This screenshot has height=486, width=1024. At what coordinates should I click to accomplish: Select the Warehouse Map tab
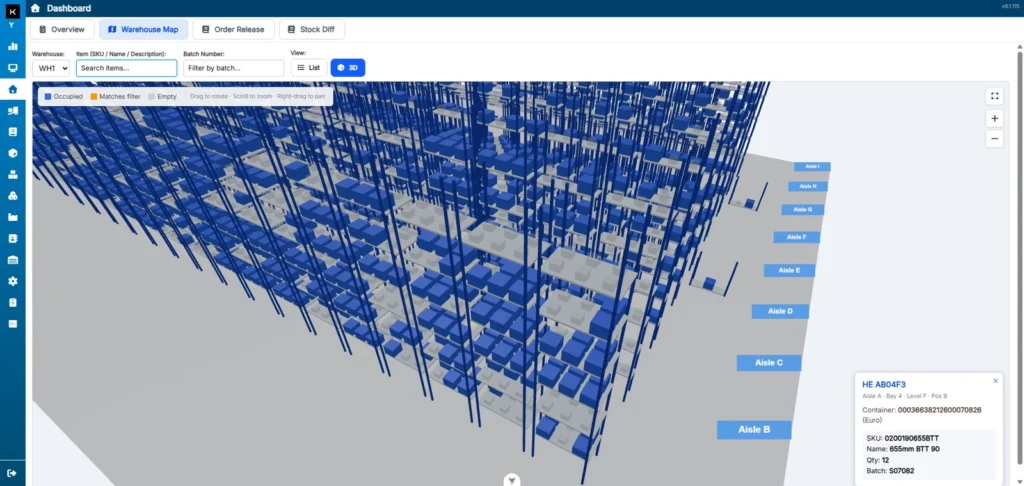coord(144,29)
